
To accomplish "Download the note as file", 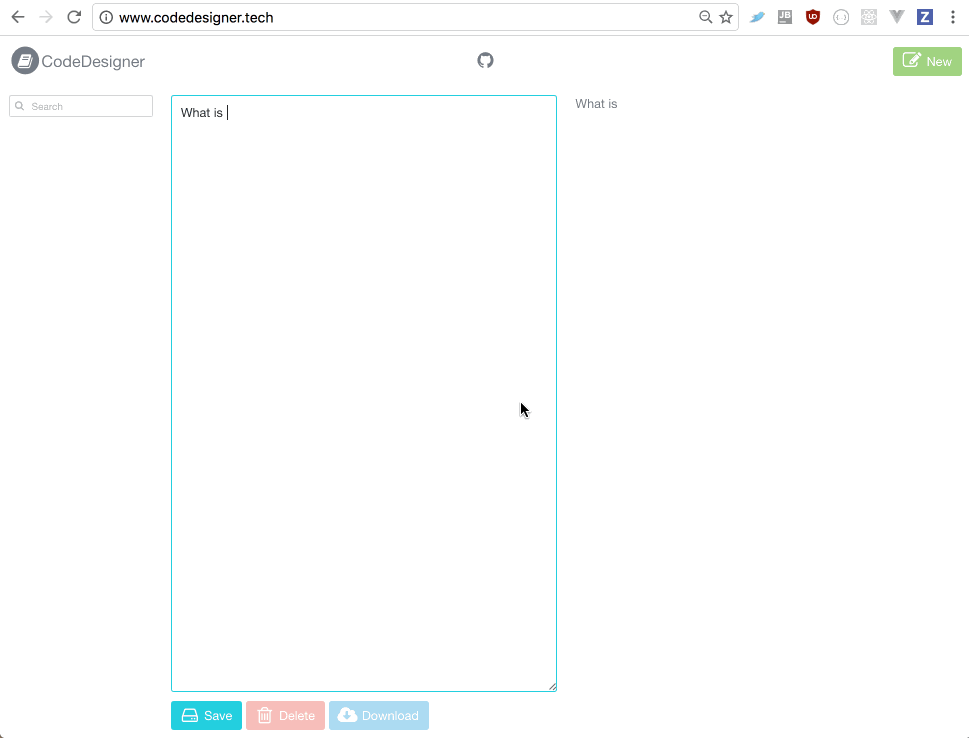I will tap(379, 715).
